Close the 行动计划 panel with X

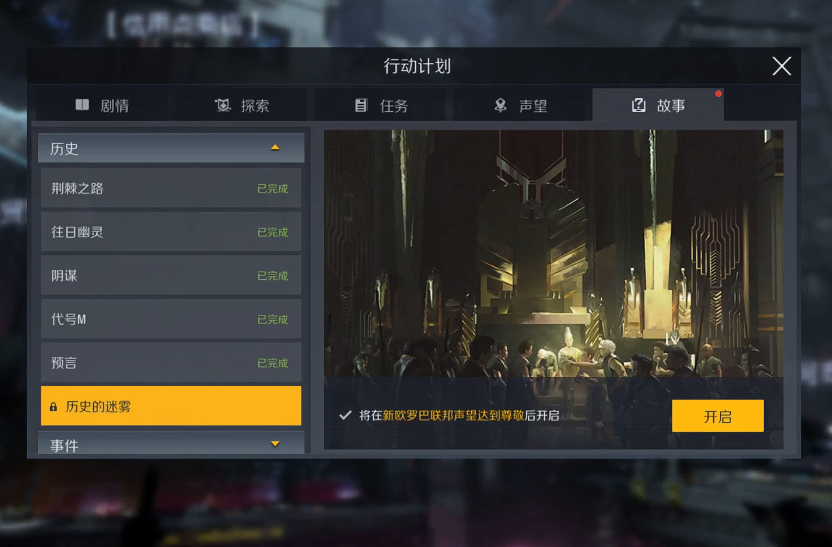(x=782, y=66)
